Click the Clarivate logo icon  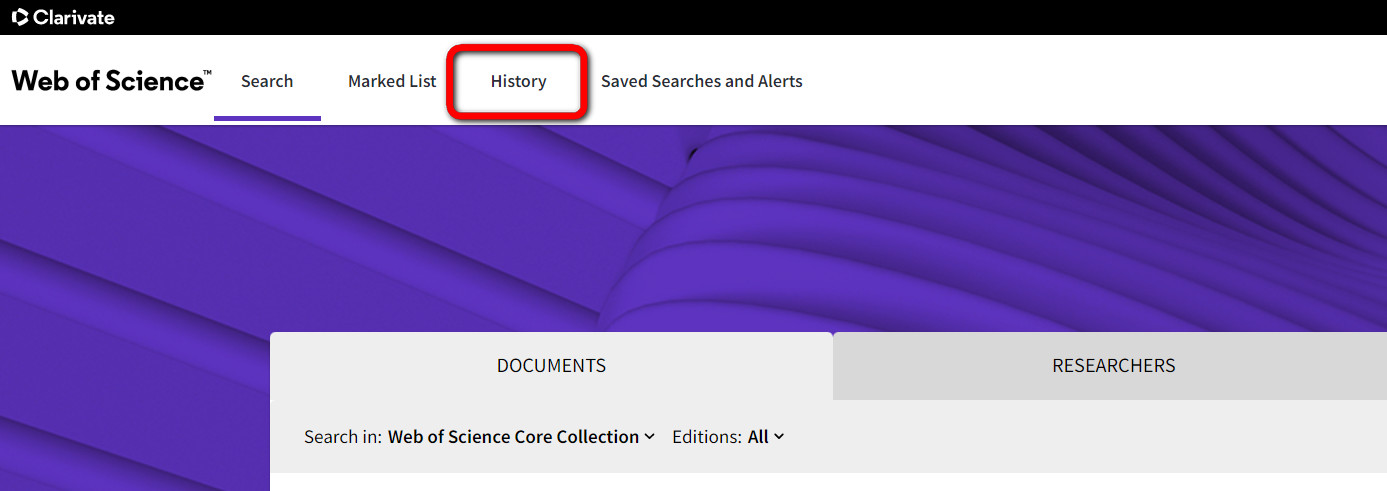(20, 17)
